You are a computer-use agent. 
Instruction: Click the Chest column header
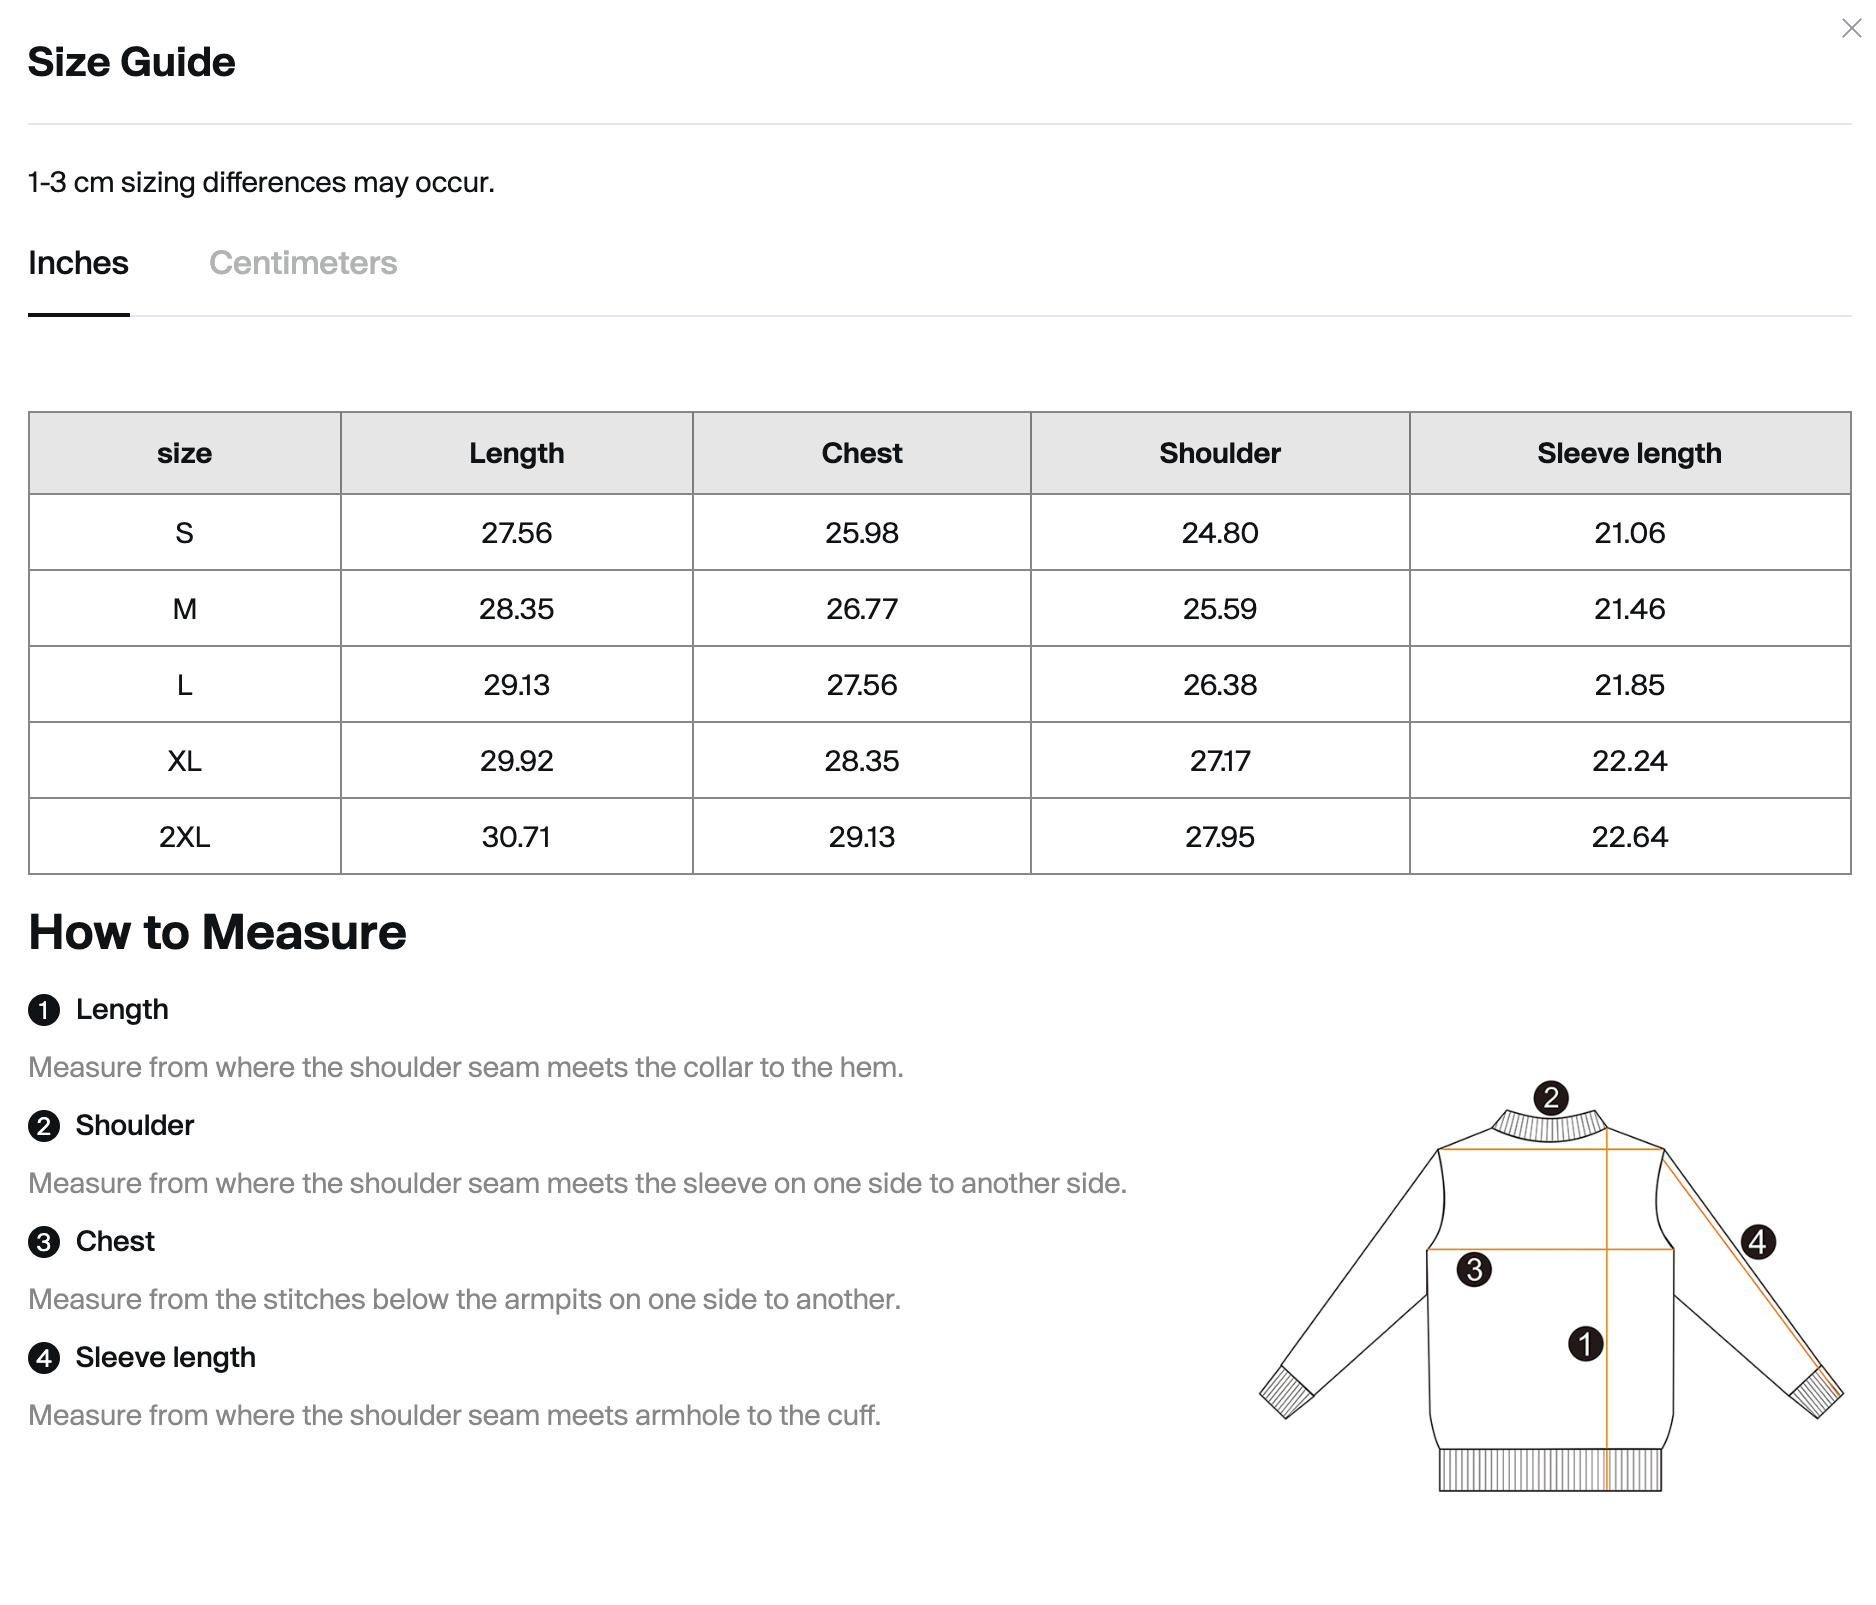coord(861,453)
